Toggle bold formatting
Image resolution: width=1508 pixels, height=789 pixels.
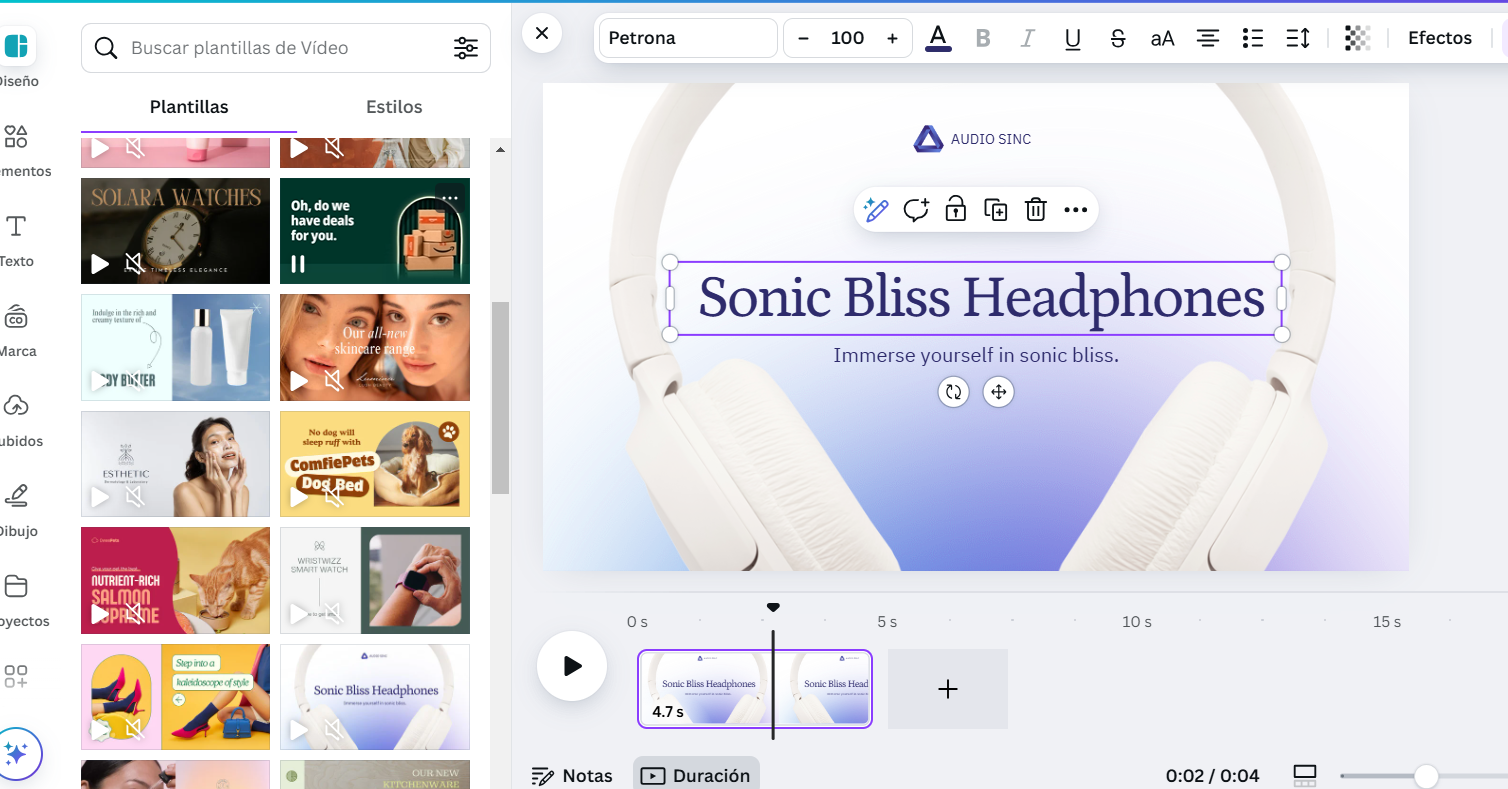pos(983,38)
